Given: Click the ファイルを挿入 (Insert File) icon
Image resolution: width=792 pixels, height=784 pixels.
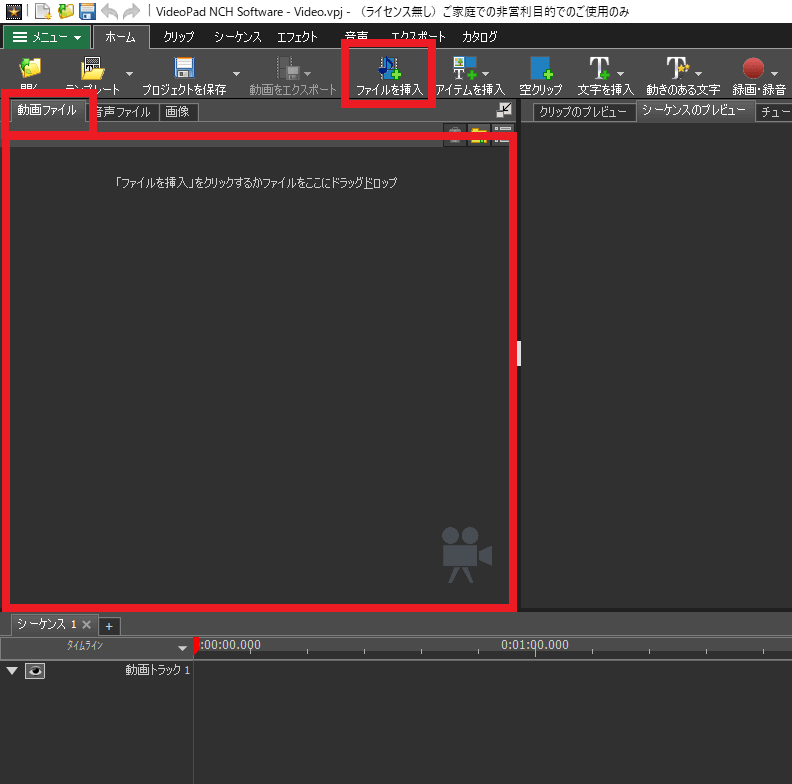Looking at the screenshot, I should tap(388, 68).
